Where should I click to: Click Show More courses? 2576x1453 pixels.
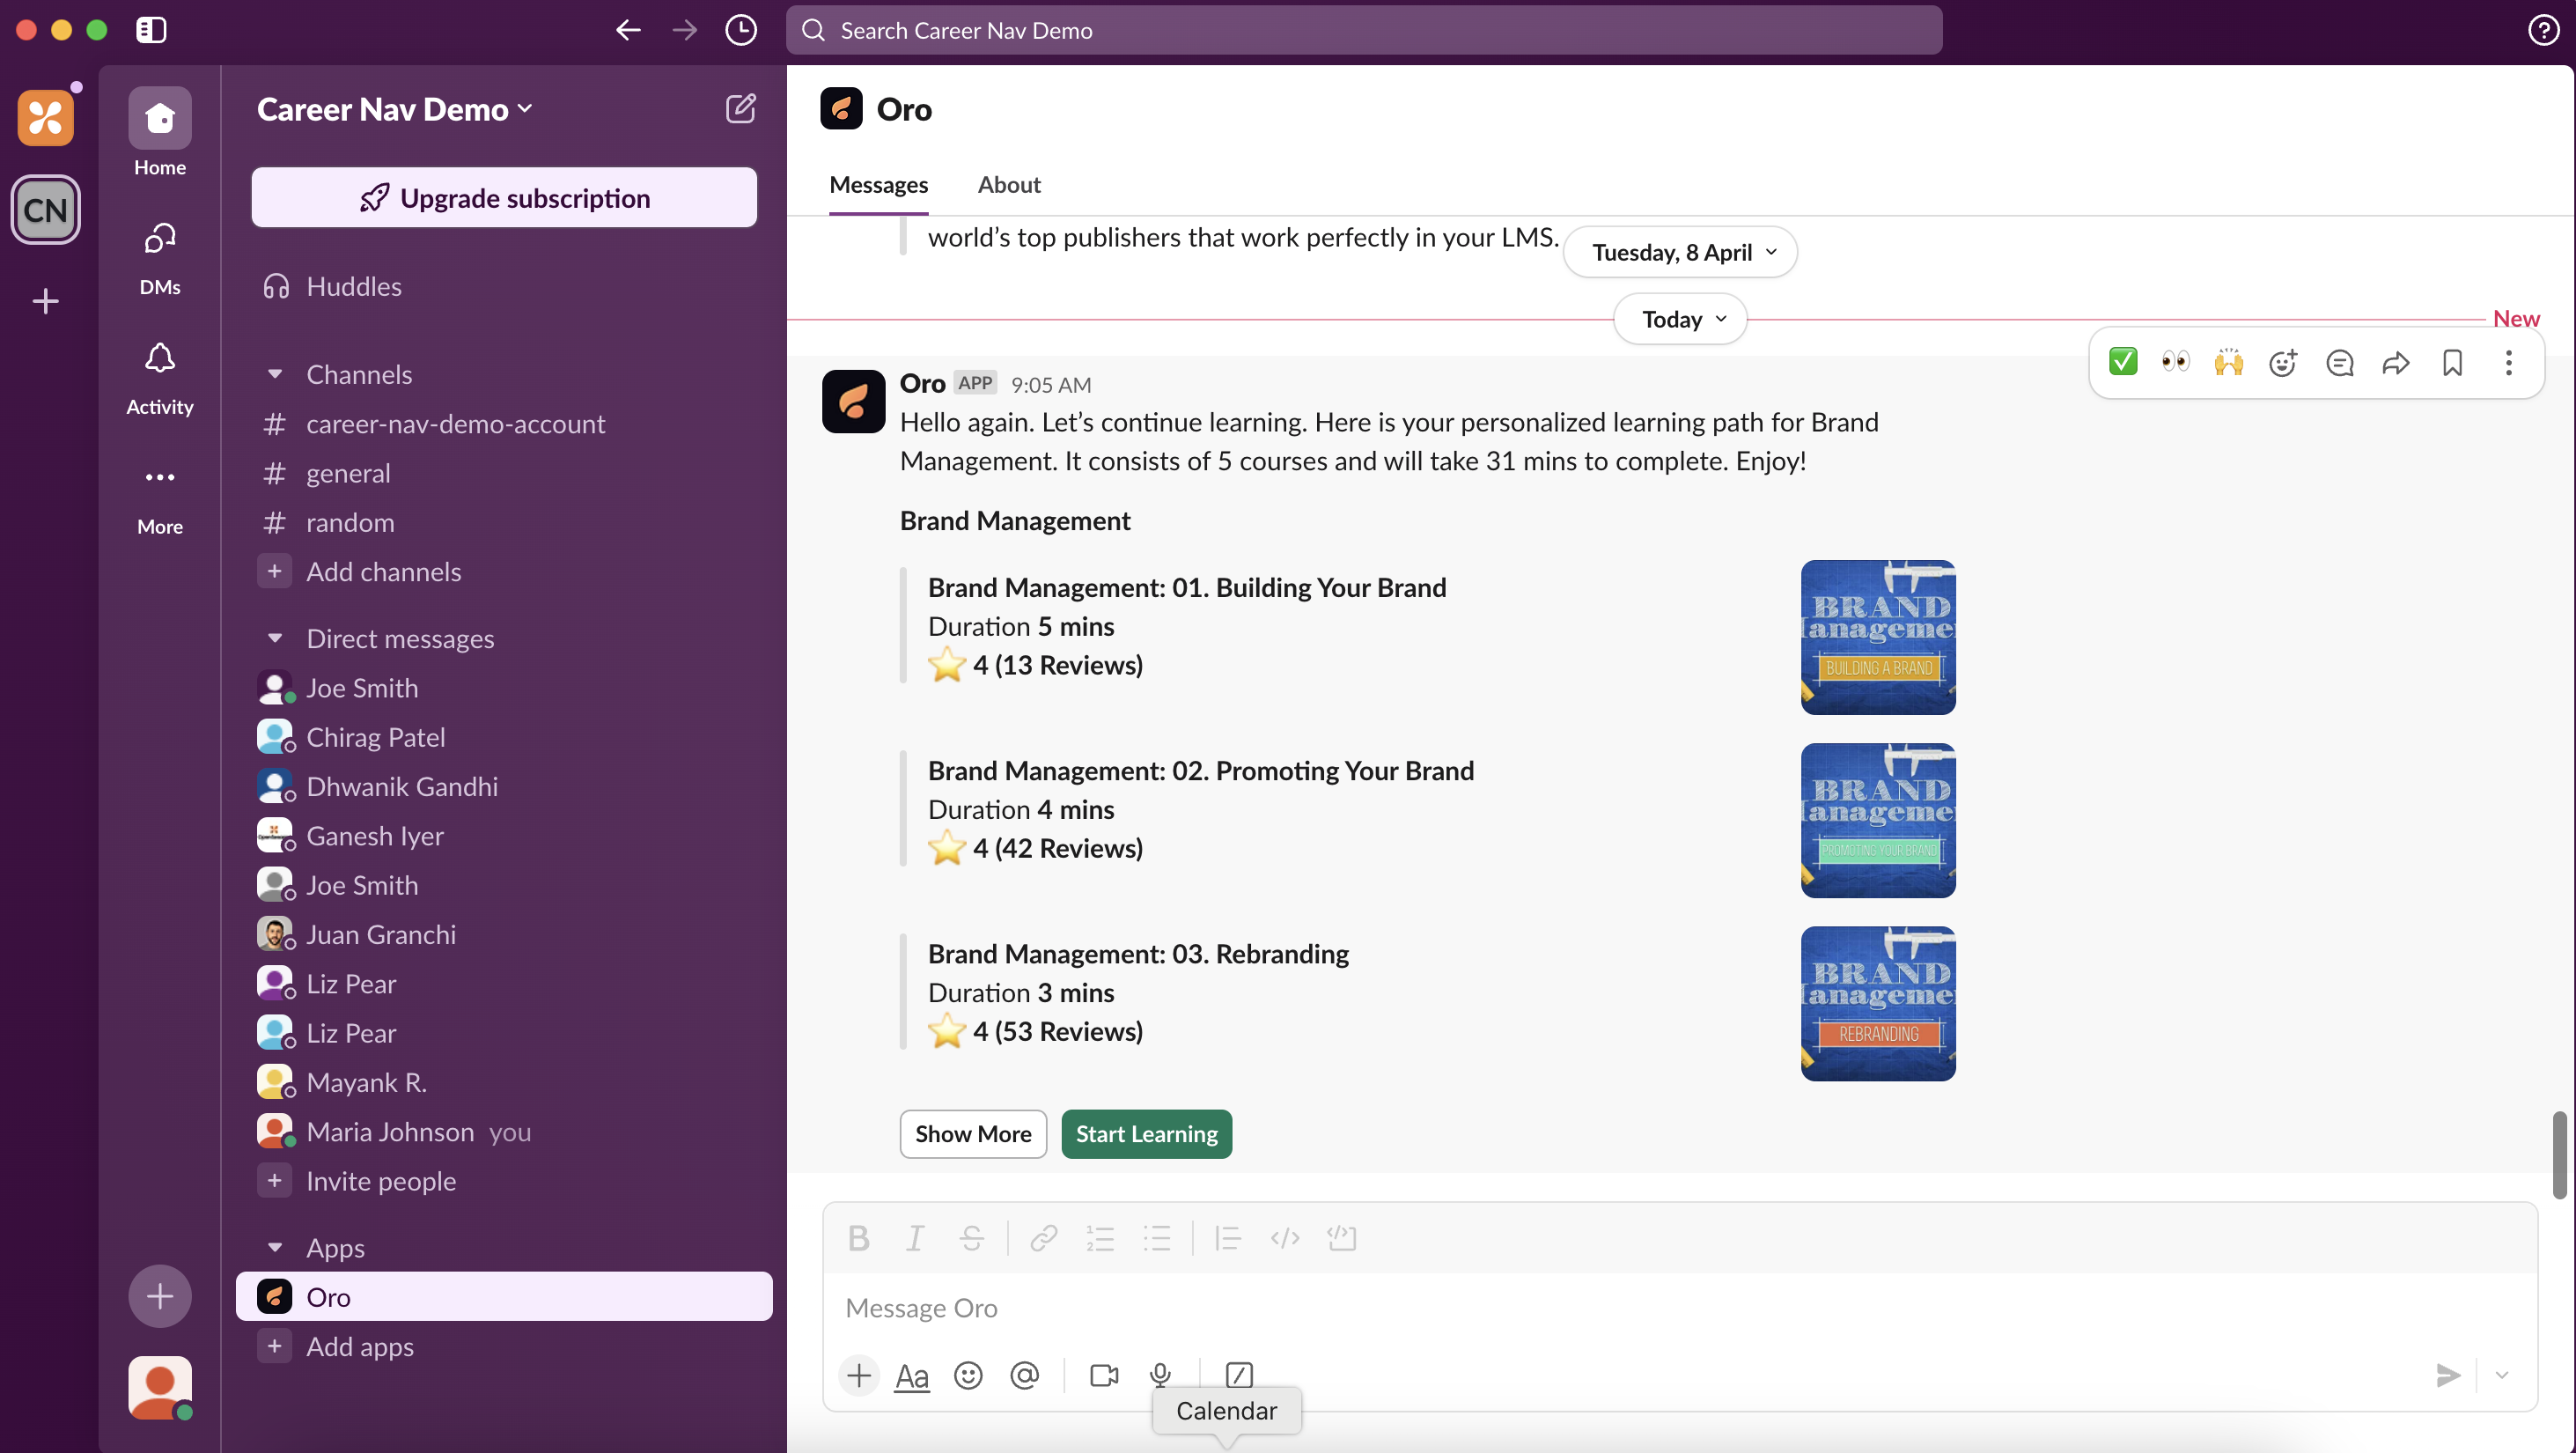[972, 1134]
